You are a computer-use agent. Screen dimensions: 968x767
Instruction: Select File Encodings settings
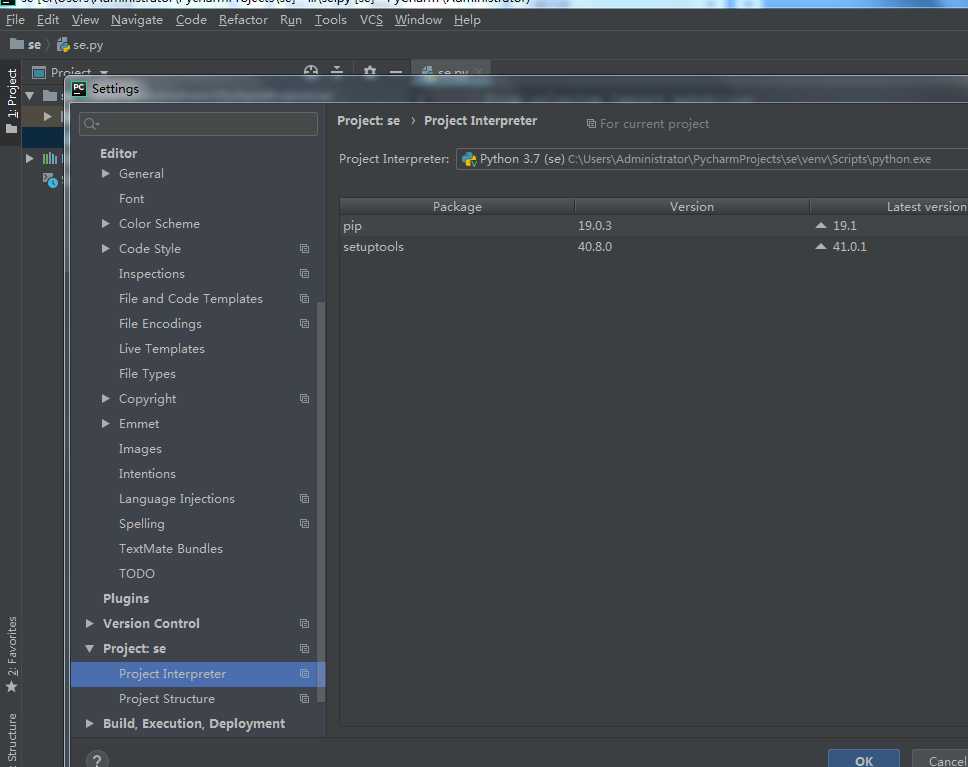pyautogui.click(x=161, y=324)
